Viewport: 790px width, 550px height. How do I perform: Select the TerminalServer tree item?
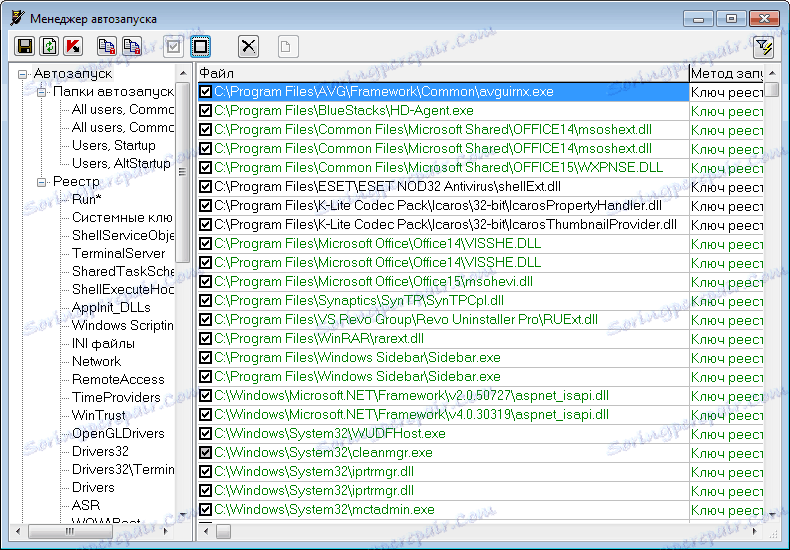[118, 253]
